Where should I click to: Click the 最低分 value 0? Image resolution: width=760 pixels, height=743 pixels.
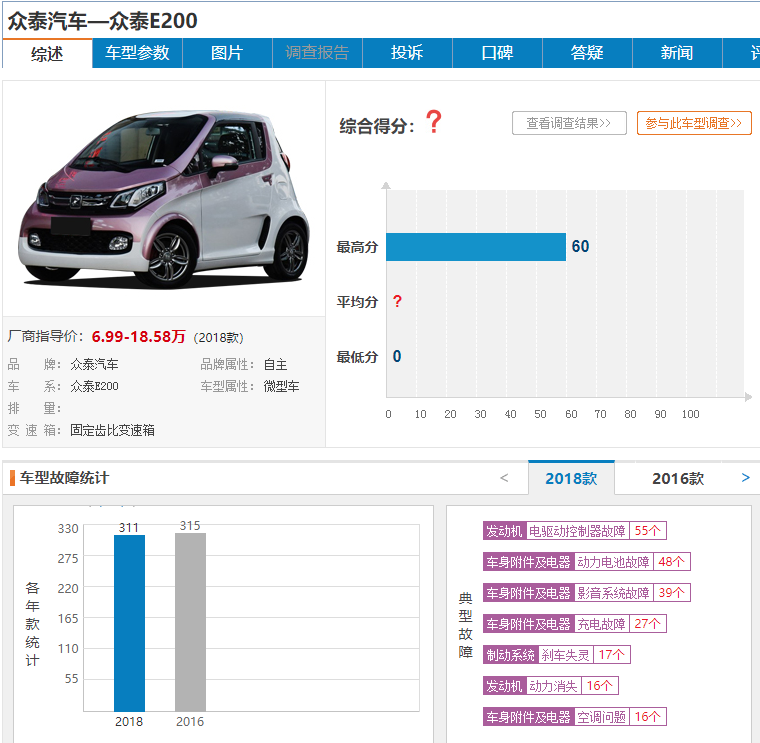tap(397, 356)
